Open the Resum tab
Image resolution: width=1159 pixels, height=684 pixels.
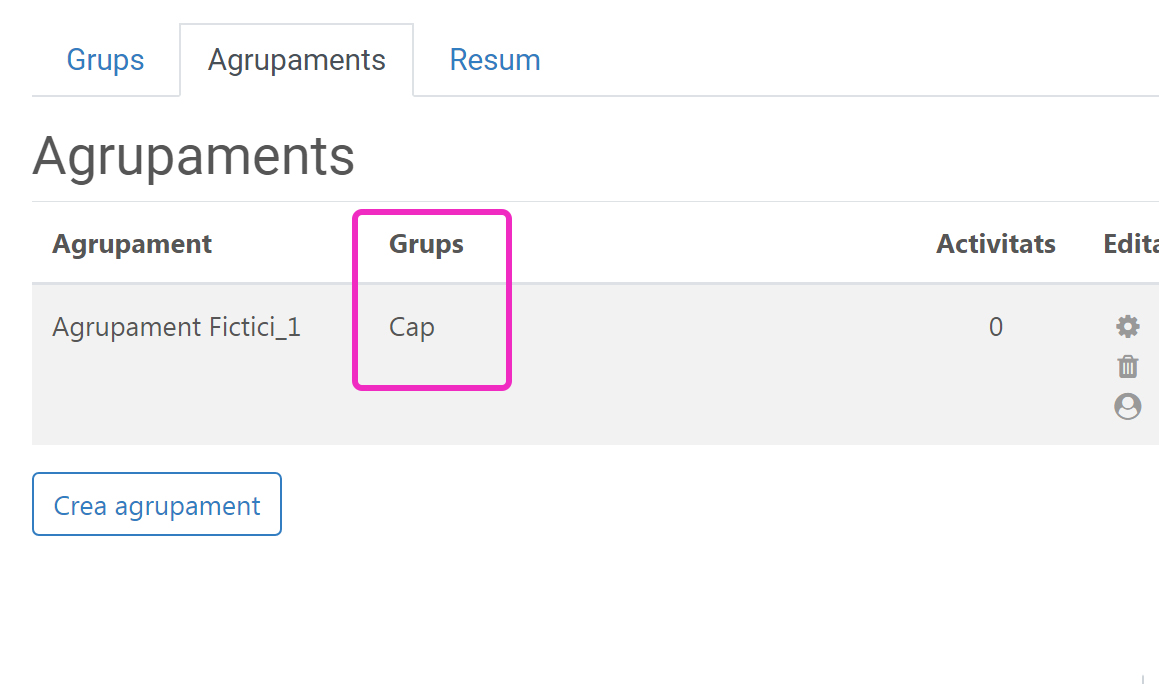pyautogui.click(x=495, y=60)
